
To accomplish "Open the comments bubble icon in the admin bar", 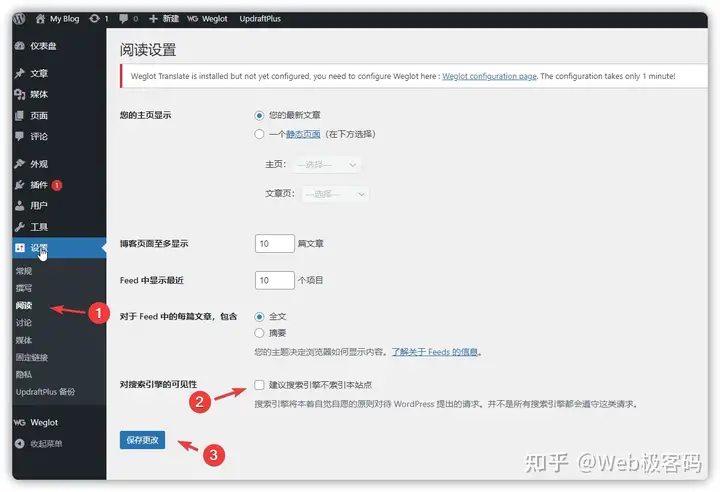I will click(123, 19).
